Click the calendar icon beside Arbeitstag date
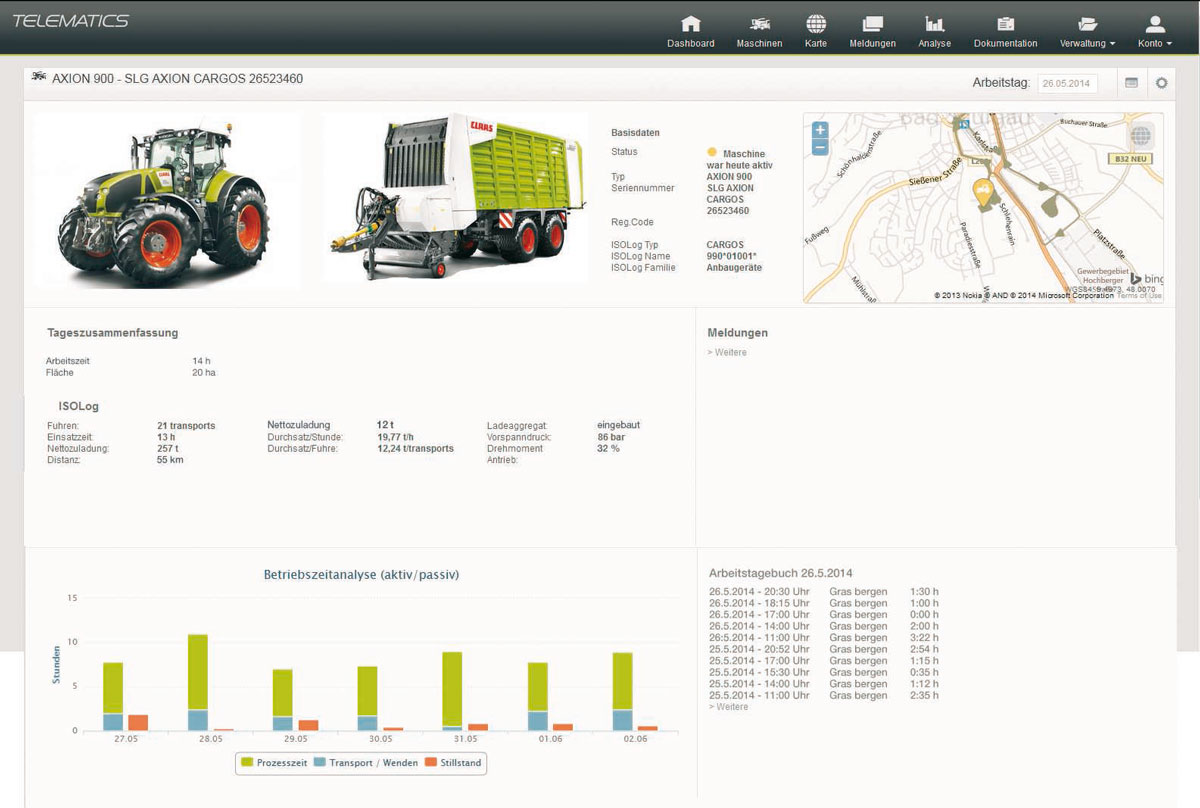 (x=1131, y=83)
